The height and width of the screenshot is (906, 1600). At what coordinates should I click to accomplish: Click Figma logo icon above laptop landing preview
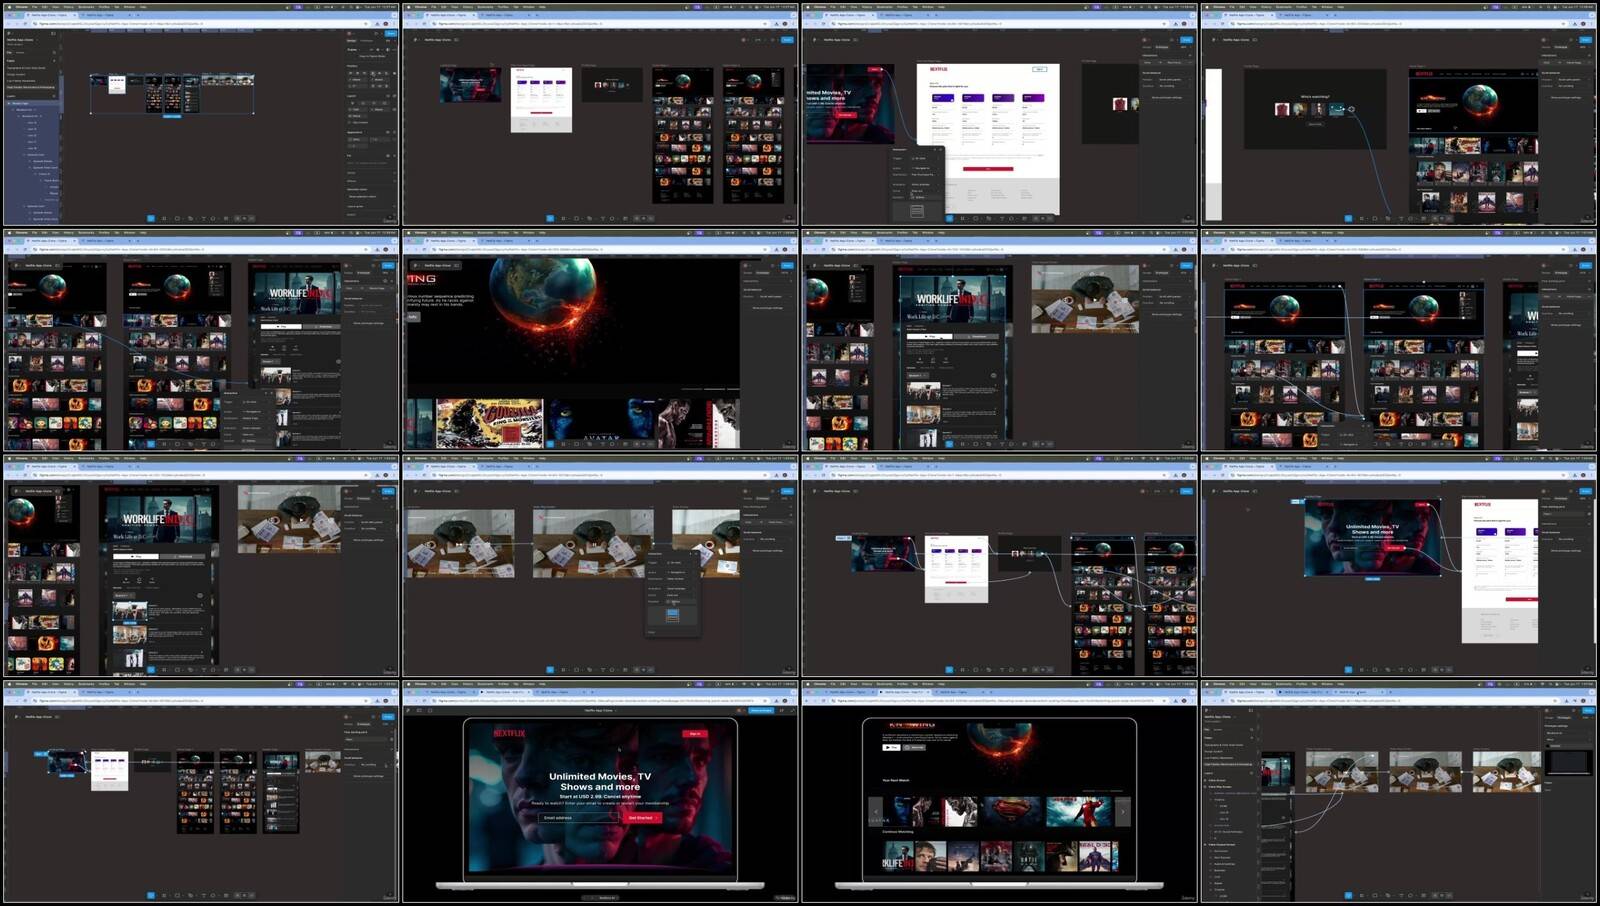click(x=408, y=710)
